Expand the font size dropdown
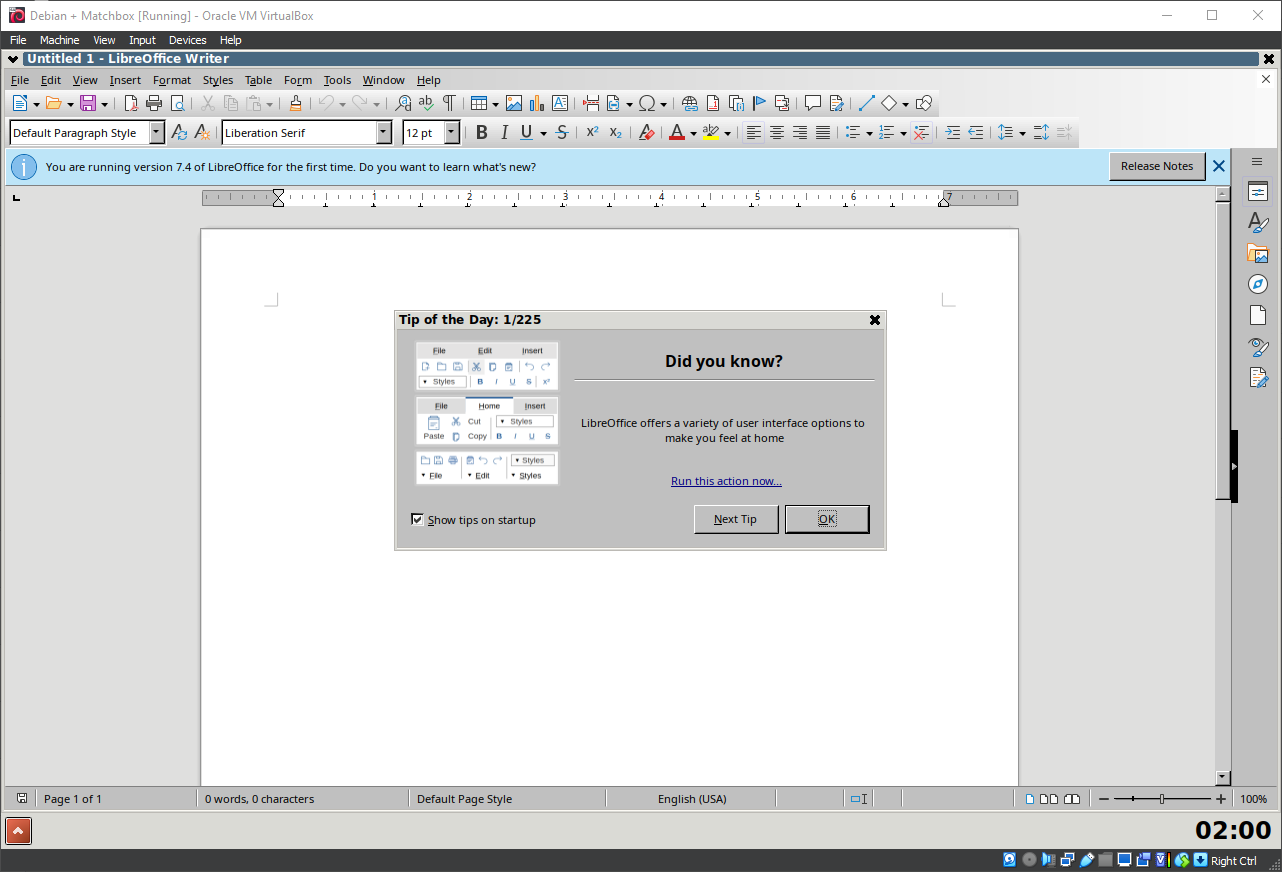This screenshot has width=1282, height=872. pos(450,132)
